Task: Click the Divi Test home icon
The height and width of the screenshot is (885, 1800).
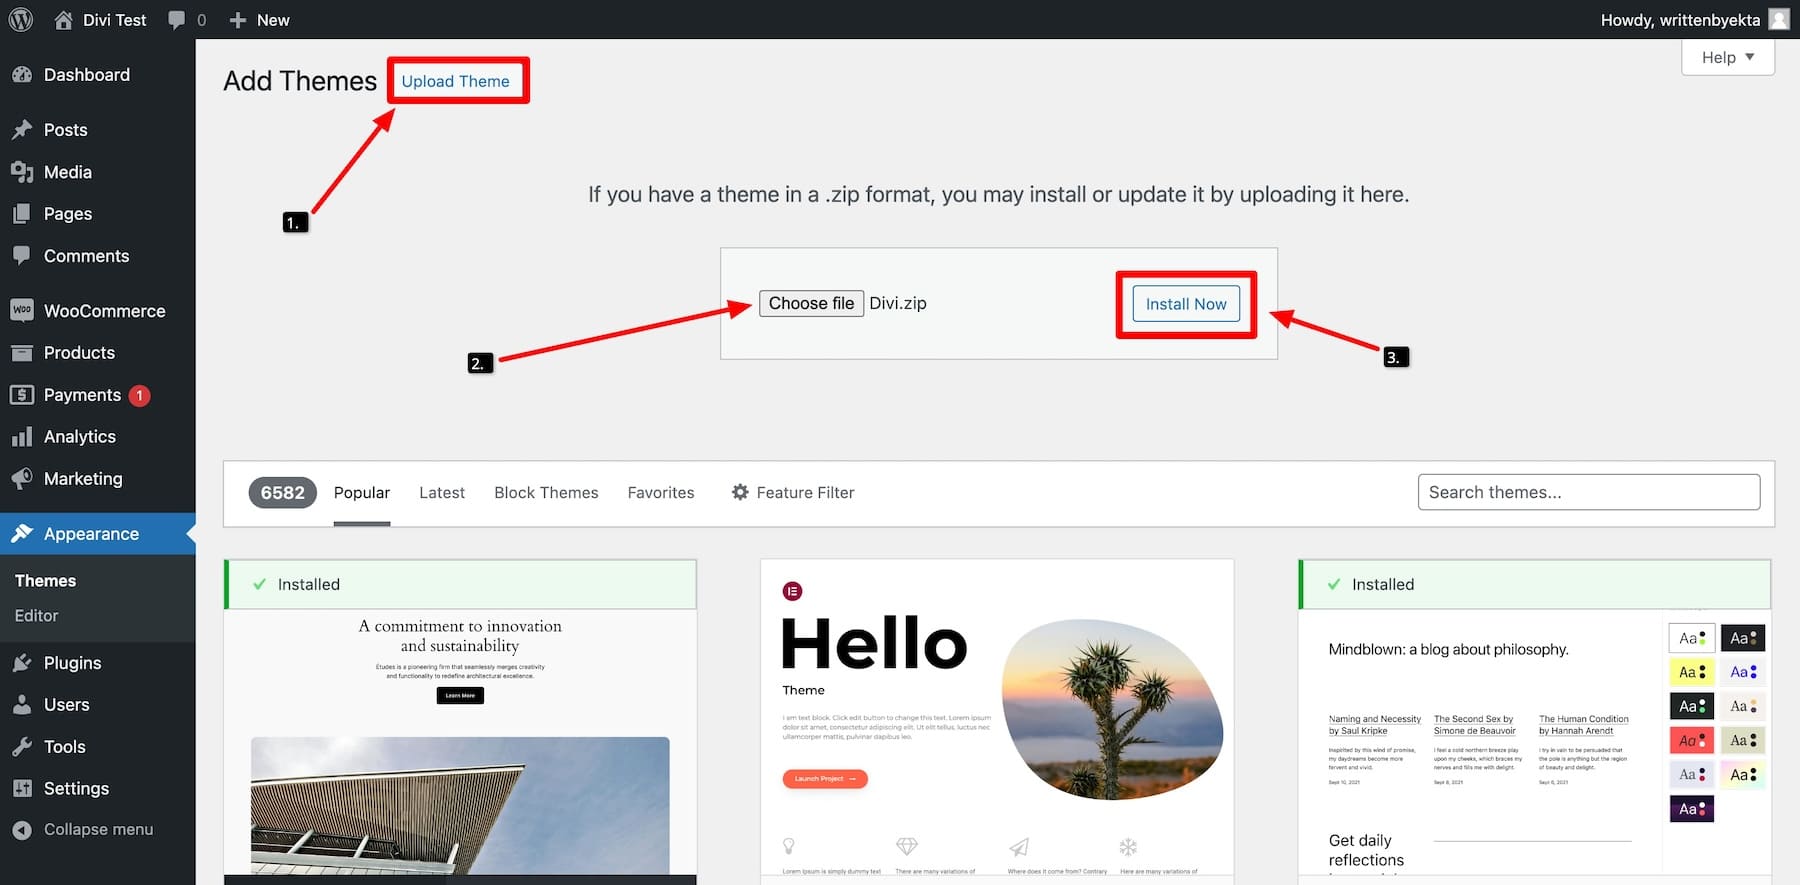Action: tap(63, 19)
